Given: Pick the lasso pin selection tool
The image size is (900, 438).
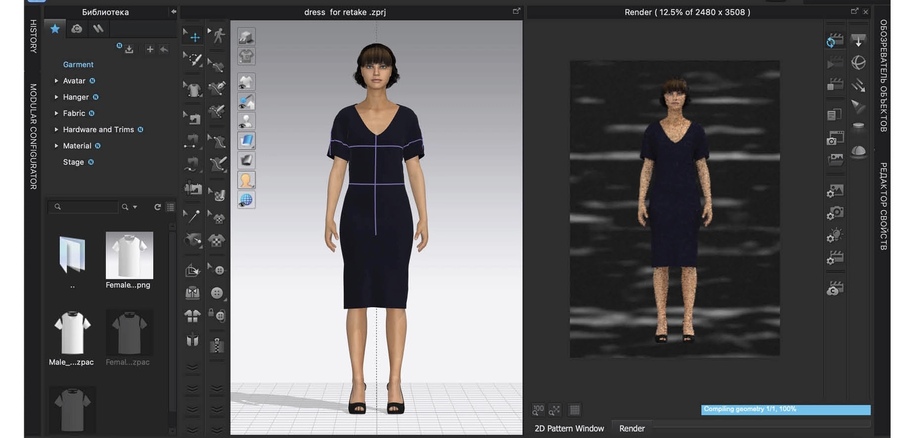Looking at the screenshot, I should [193, 60].
